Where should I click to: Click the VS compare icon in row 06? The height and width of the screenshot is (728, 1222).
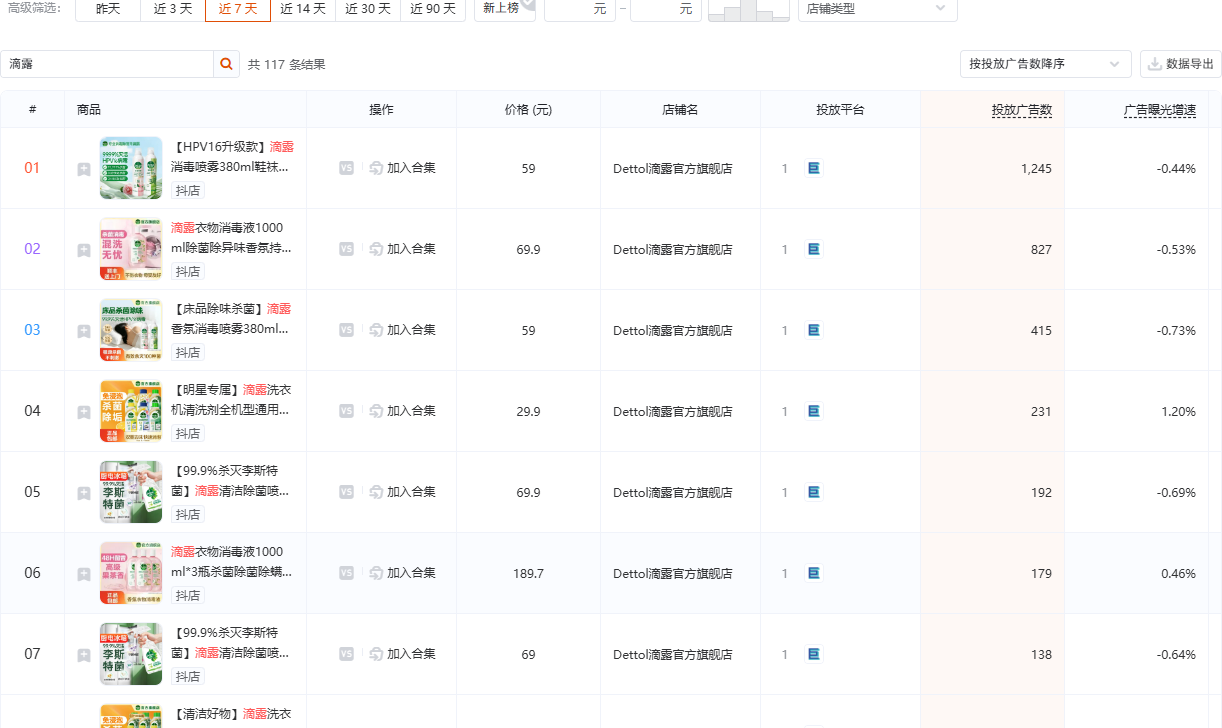346,573
